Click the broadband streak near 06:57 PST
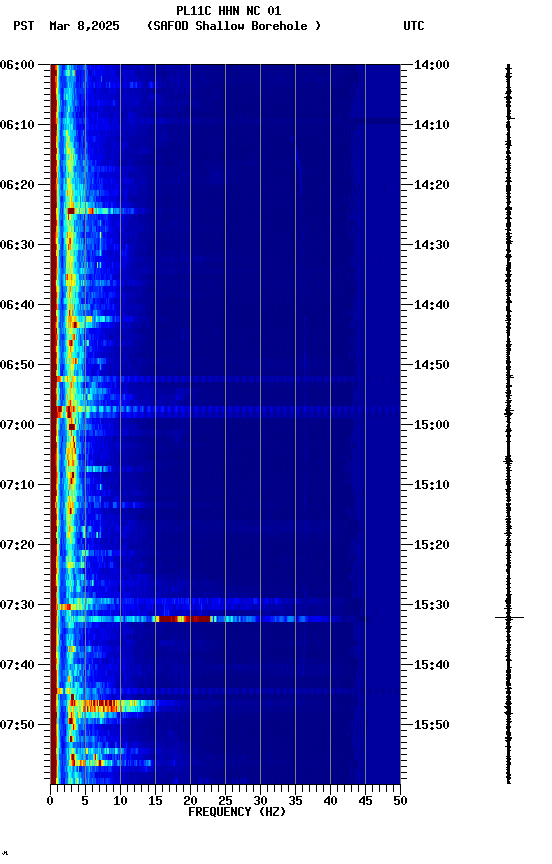The image size is (552, 864). pos(226,410)
